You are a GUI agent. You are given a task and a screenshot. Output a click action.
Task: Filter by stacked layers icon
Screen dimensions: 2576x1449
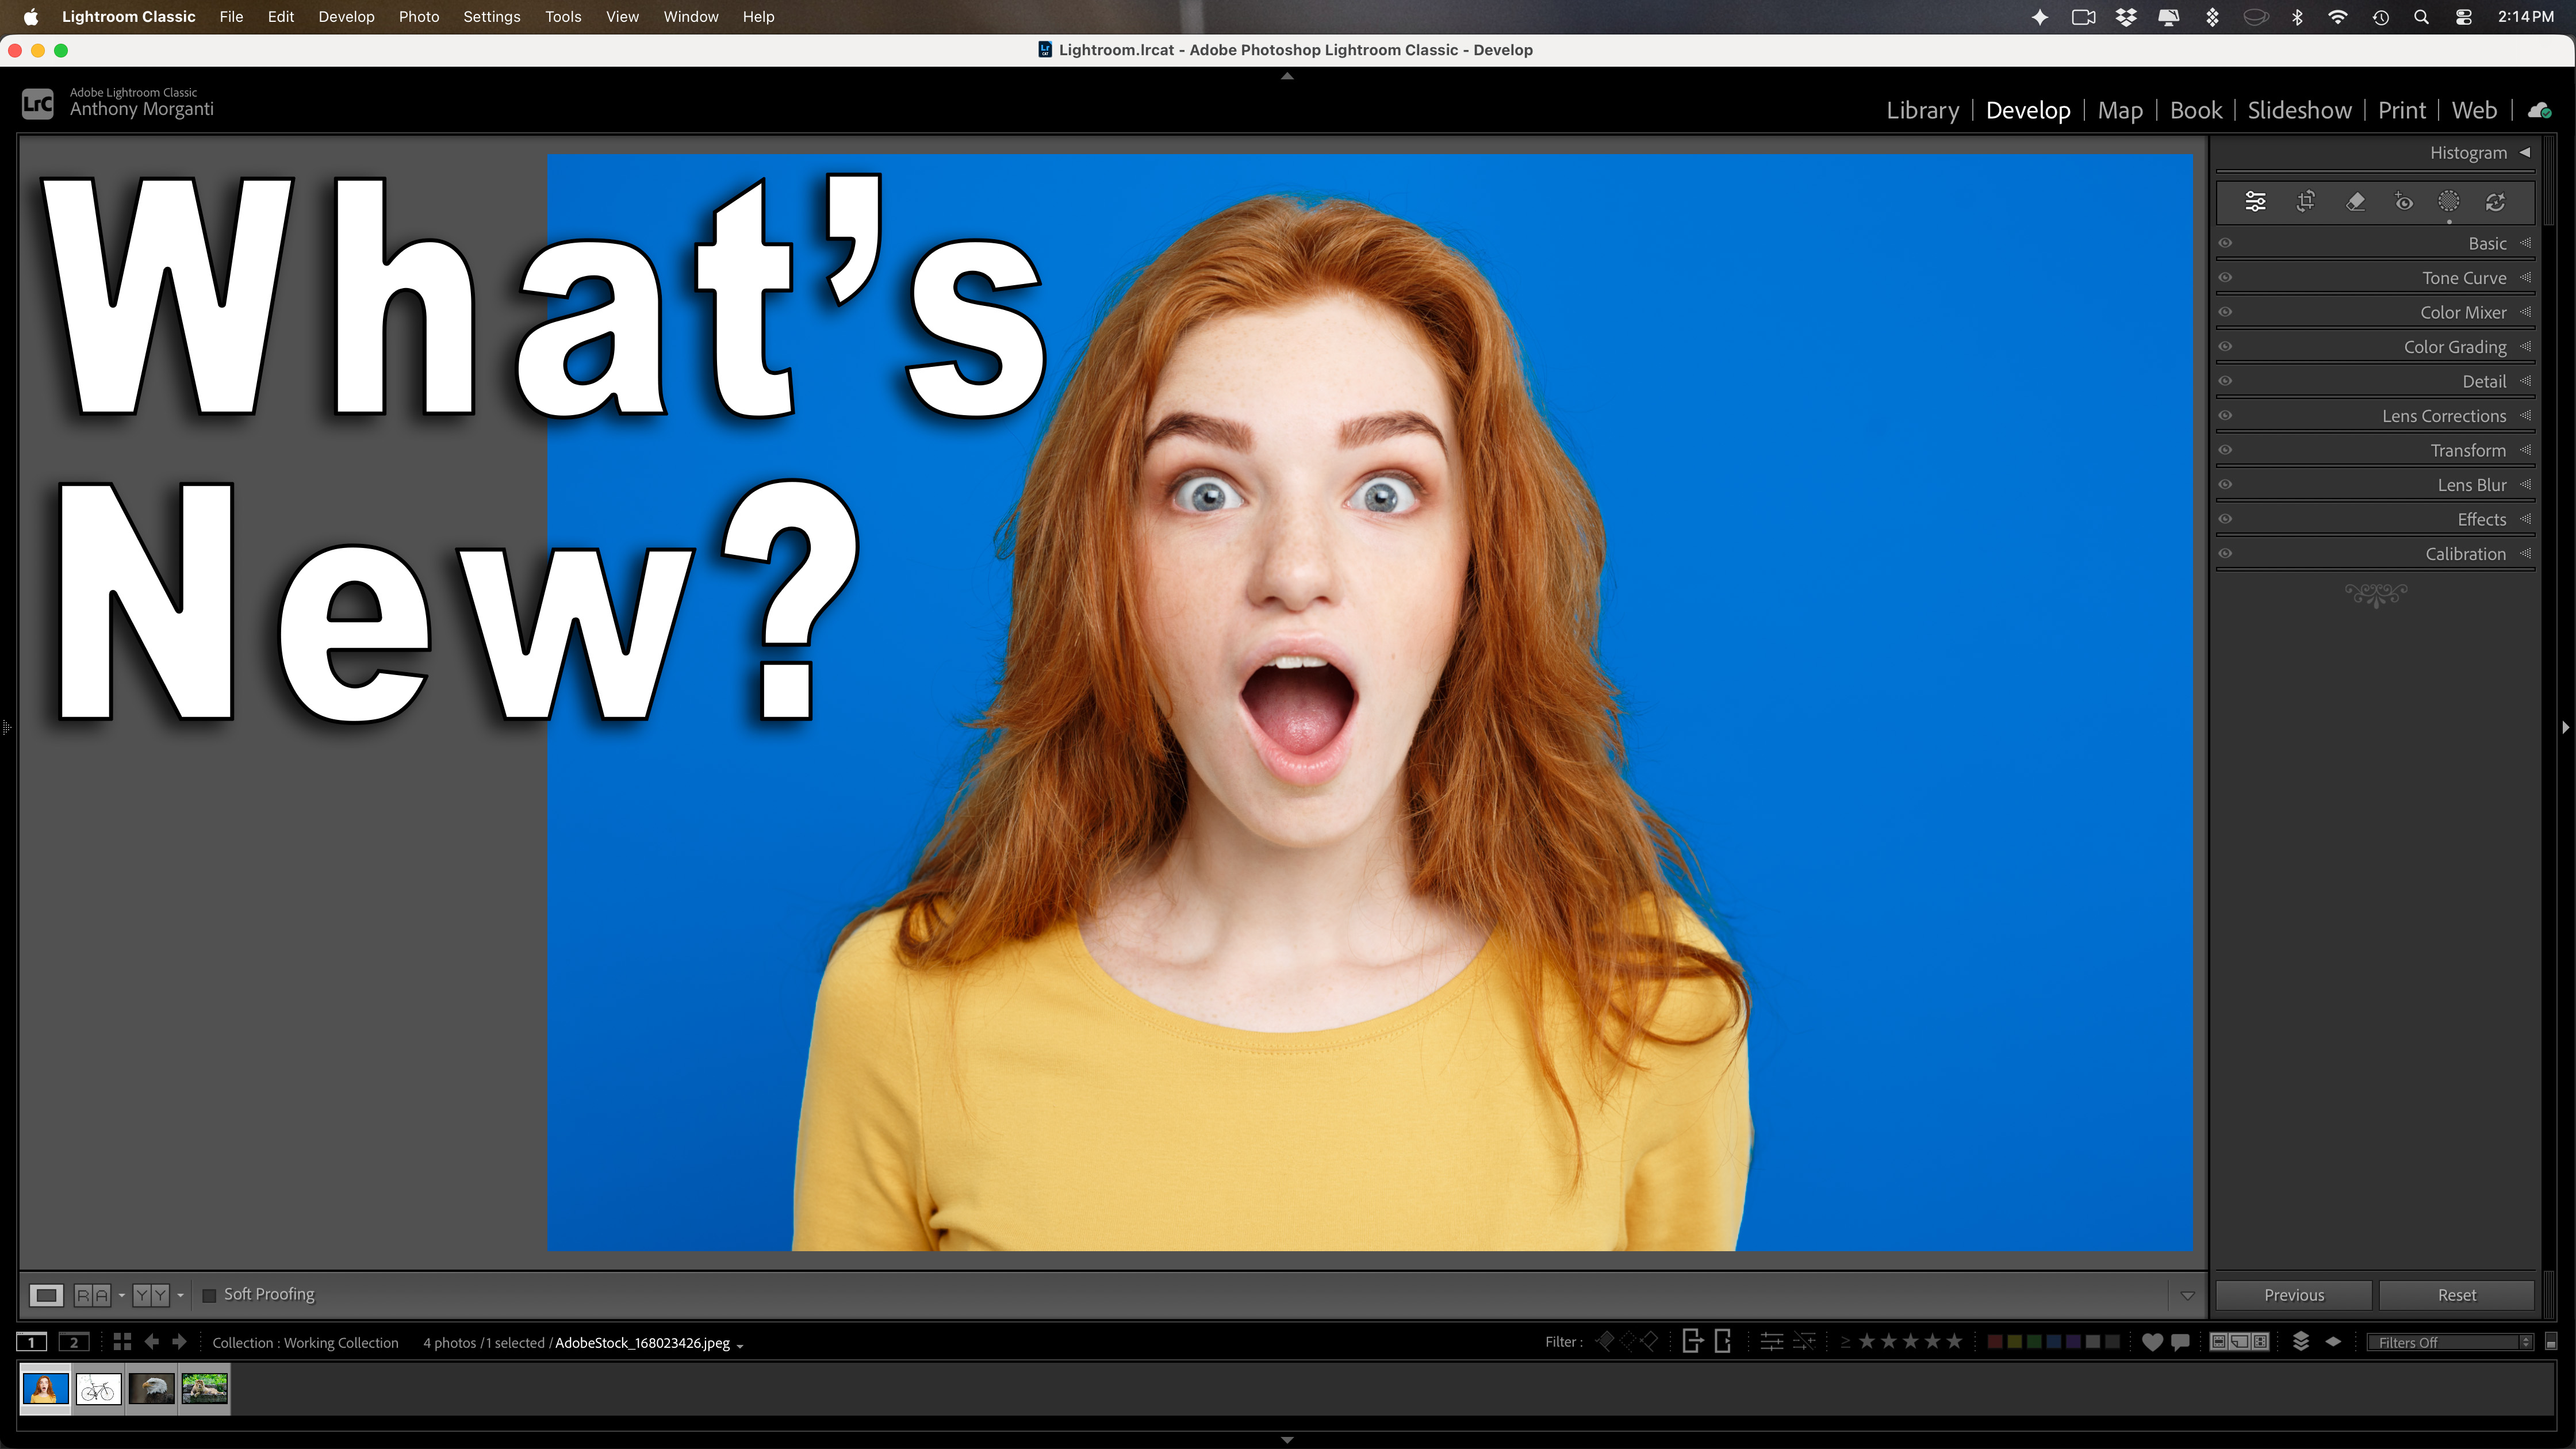2301,1342
